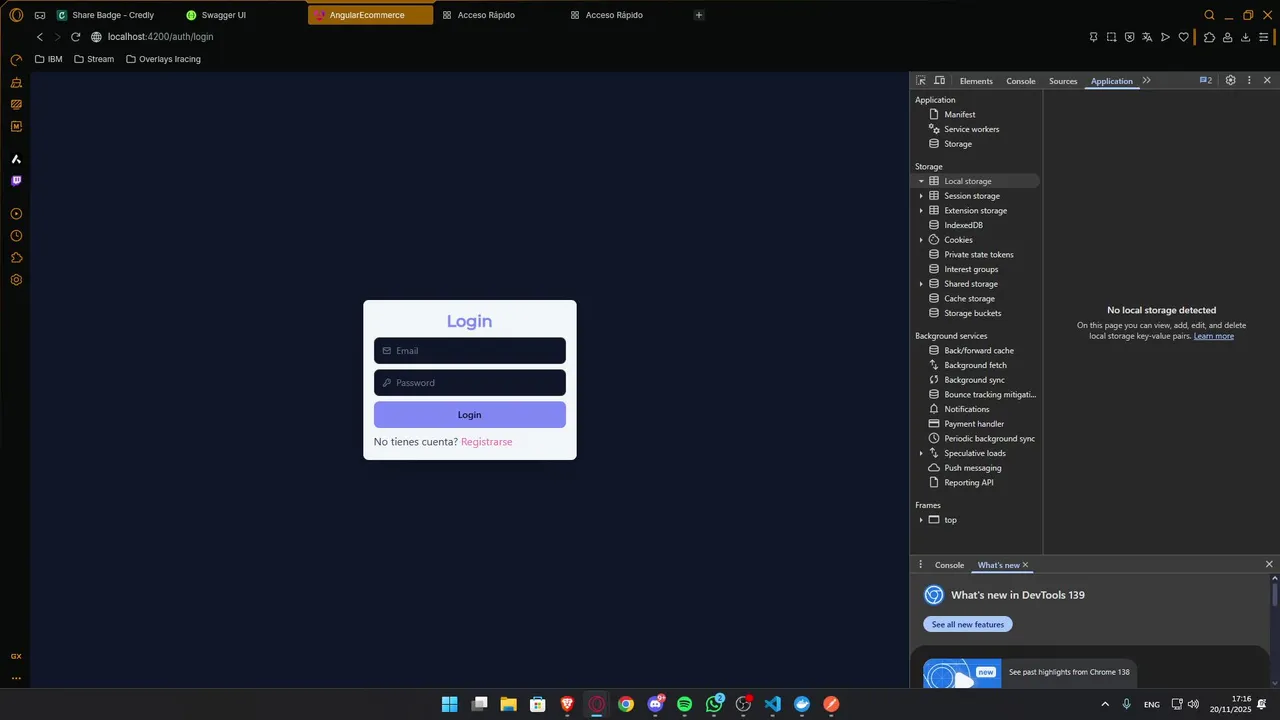Follow the Registrarse link
The width and height of the screenshot is (1280, 720).
coord(487,442)
